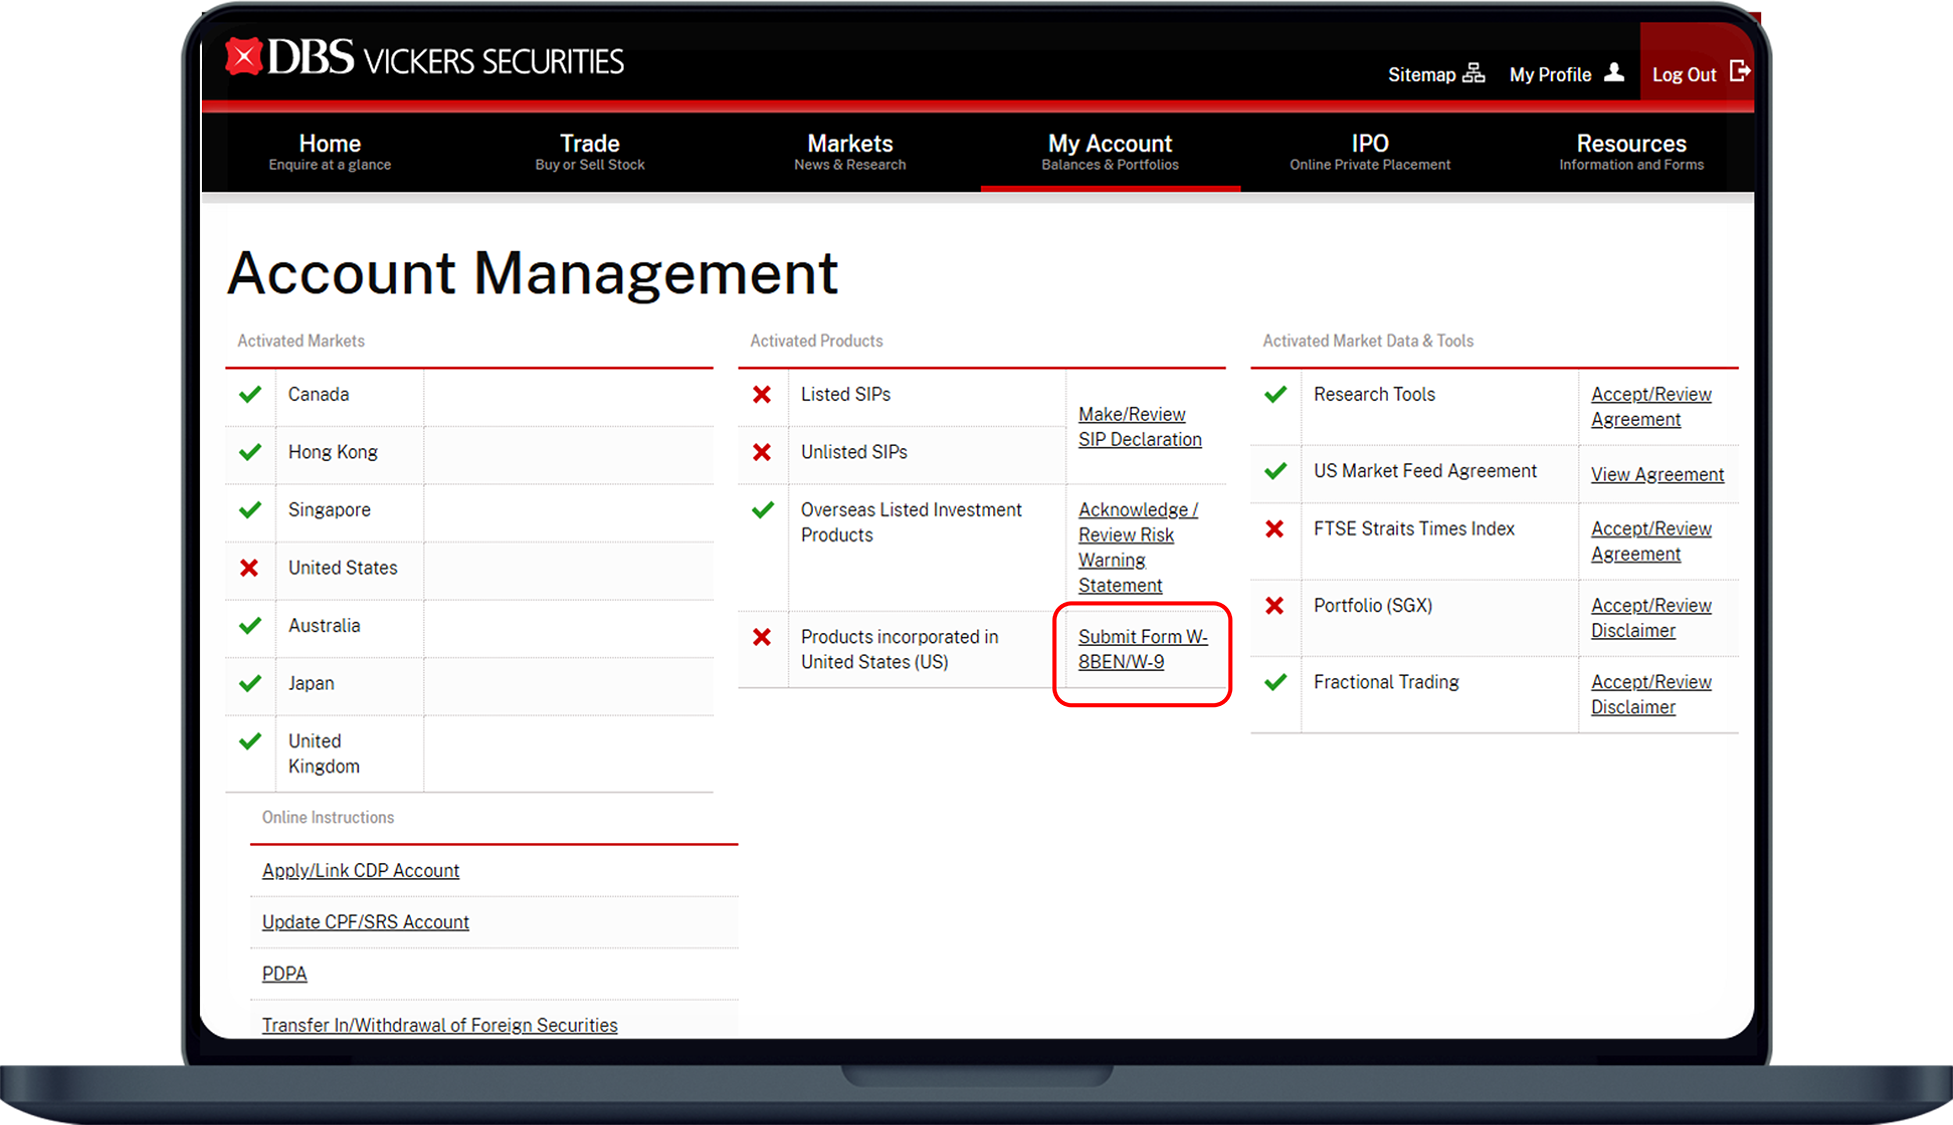This screenshot has height=1125, width=1953.
Task: Click the FTSE Straits Times Index label
Action: (x=1414, y=529)
